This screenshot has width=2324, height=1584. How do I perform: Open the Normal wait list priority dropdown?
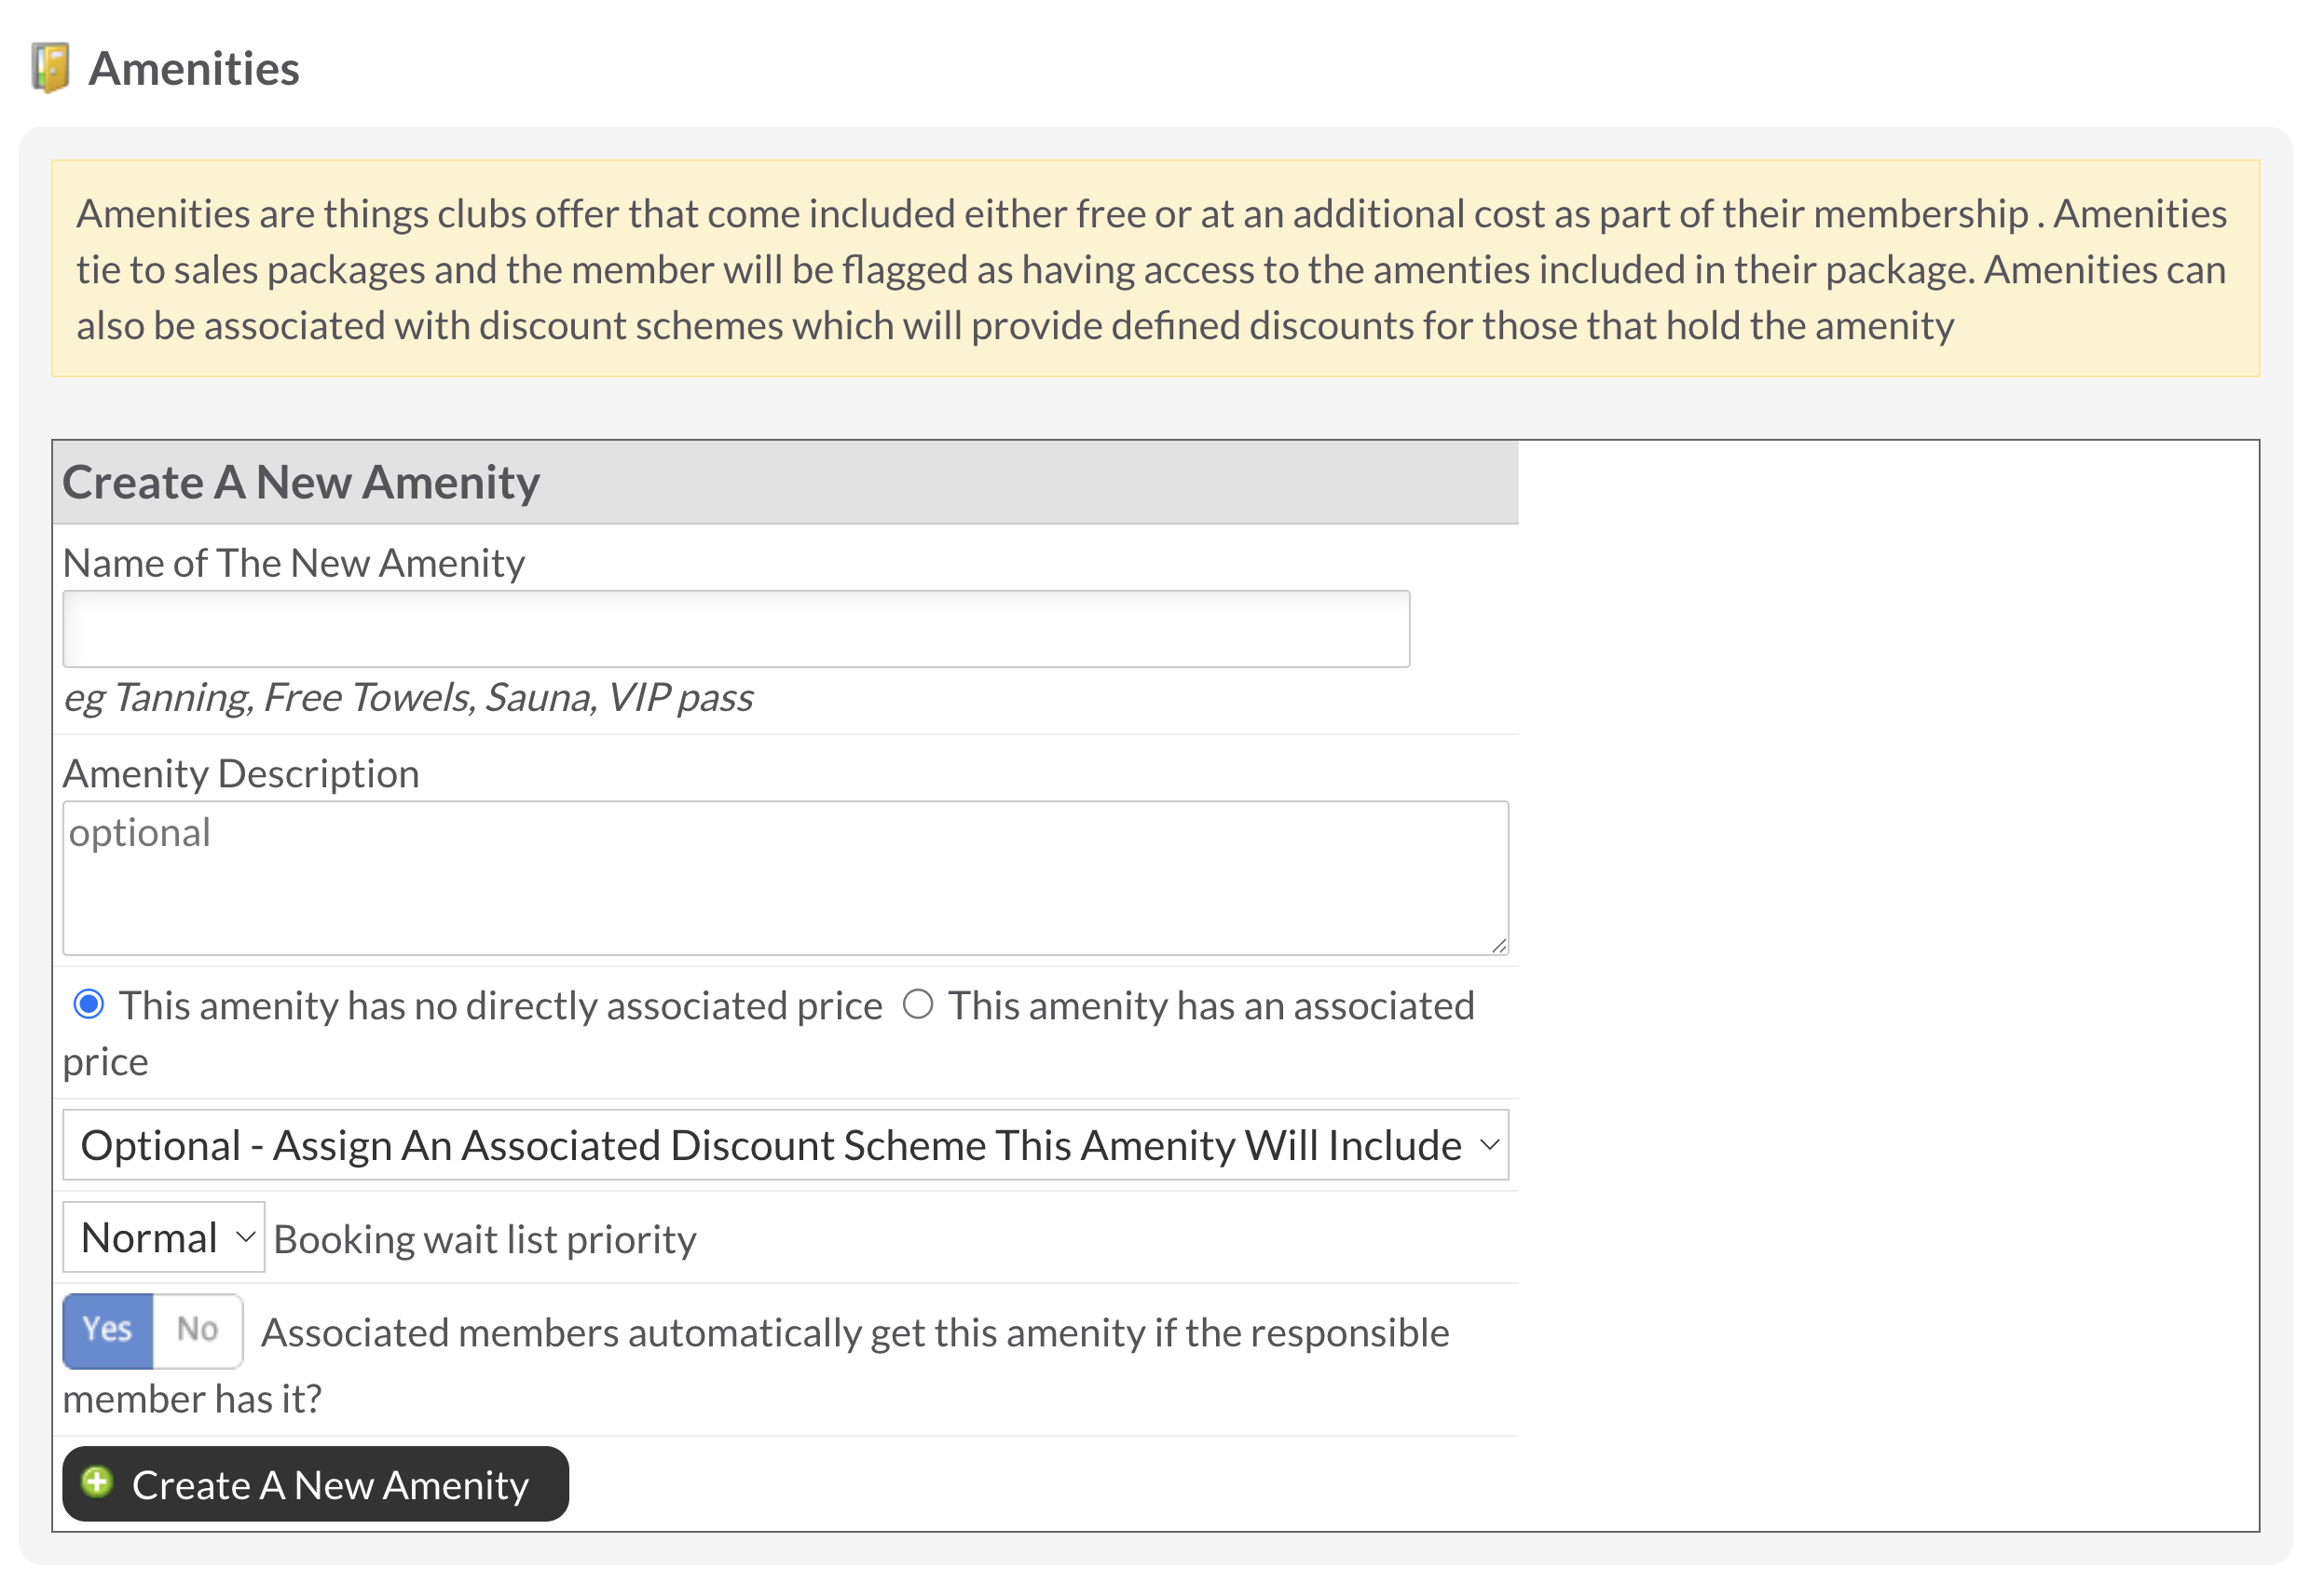pyautogui.click(x=164, y=1238)
